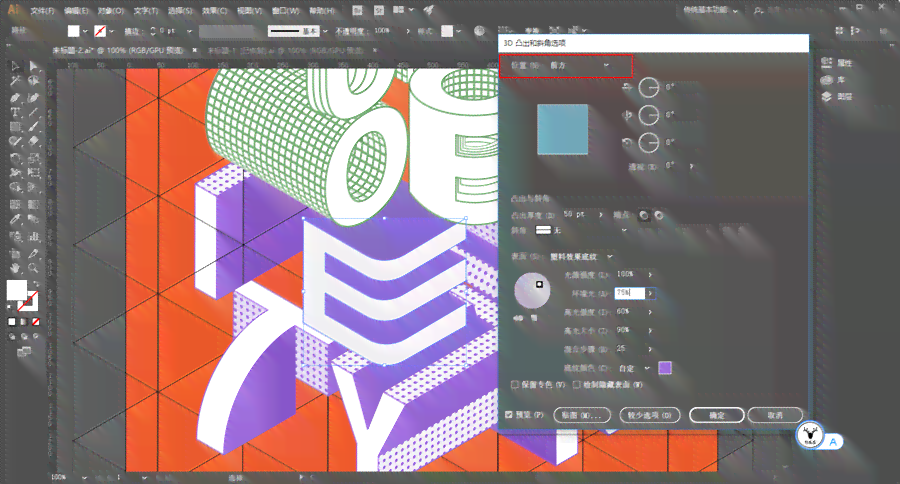Open the fill color dropdown in control bar
The height and width of the screenshot is (484, 900).
(85, 32)
